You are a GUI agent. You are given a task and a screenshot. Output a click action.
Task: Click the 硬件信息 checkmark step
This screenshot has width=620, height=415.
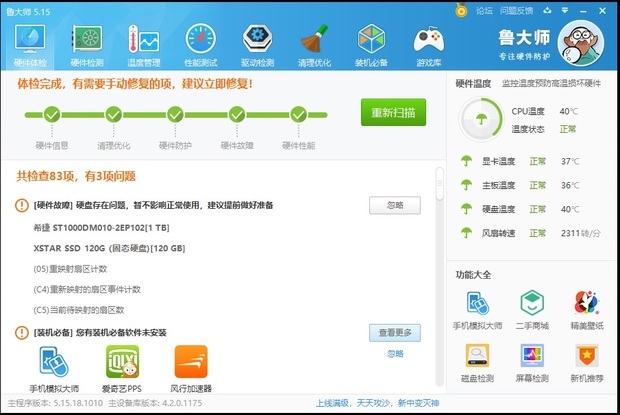(52, 115)
